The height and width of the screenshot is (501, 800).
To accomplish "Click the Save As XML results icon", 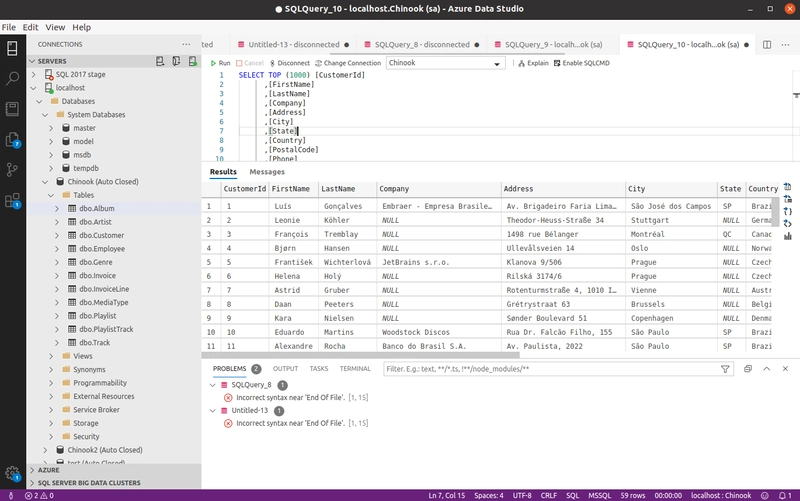I will click(x=788, y=223).
